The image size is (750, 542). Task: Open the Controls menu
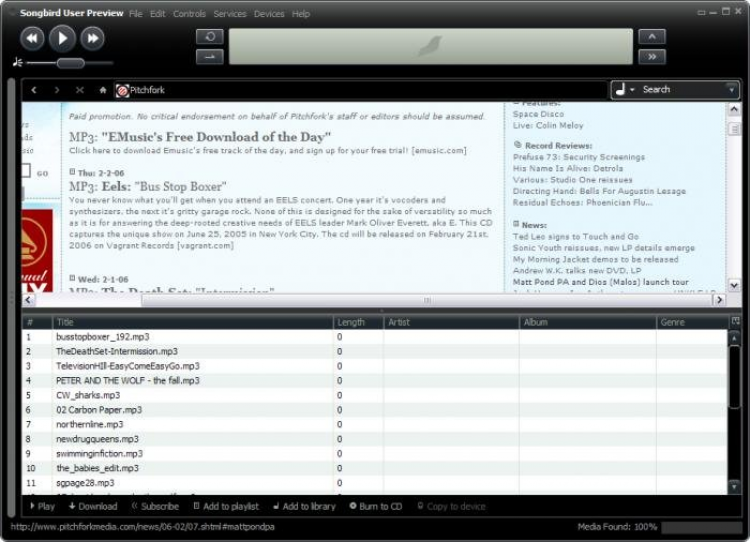[x=189, y=14]
